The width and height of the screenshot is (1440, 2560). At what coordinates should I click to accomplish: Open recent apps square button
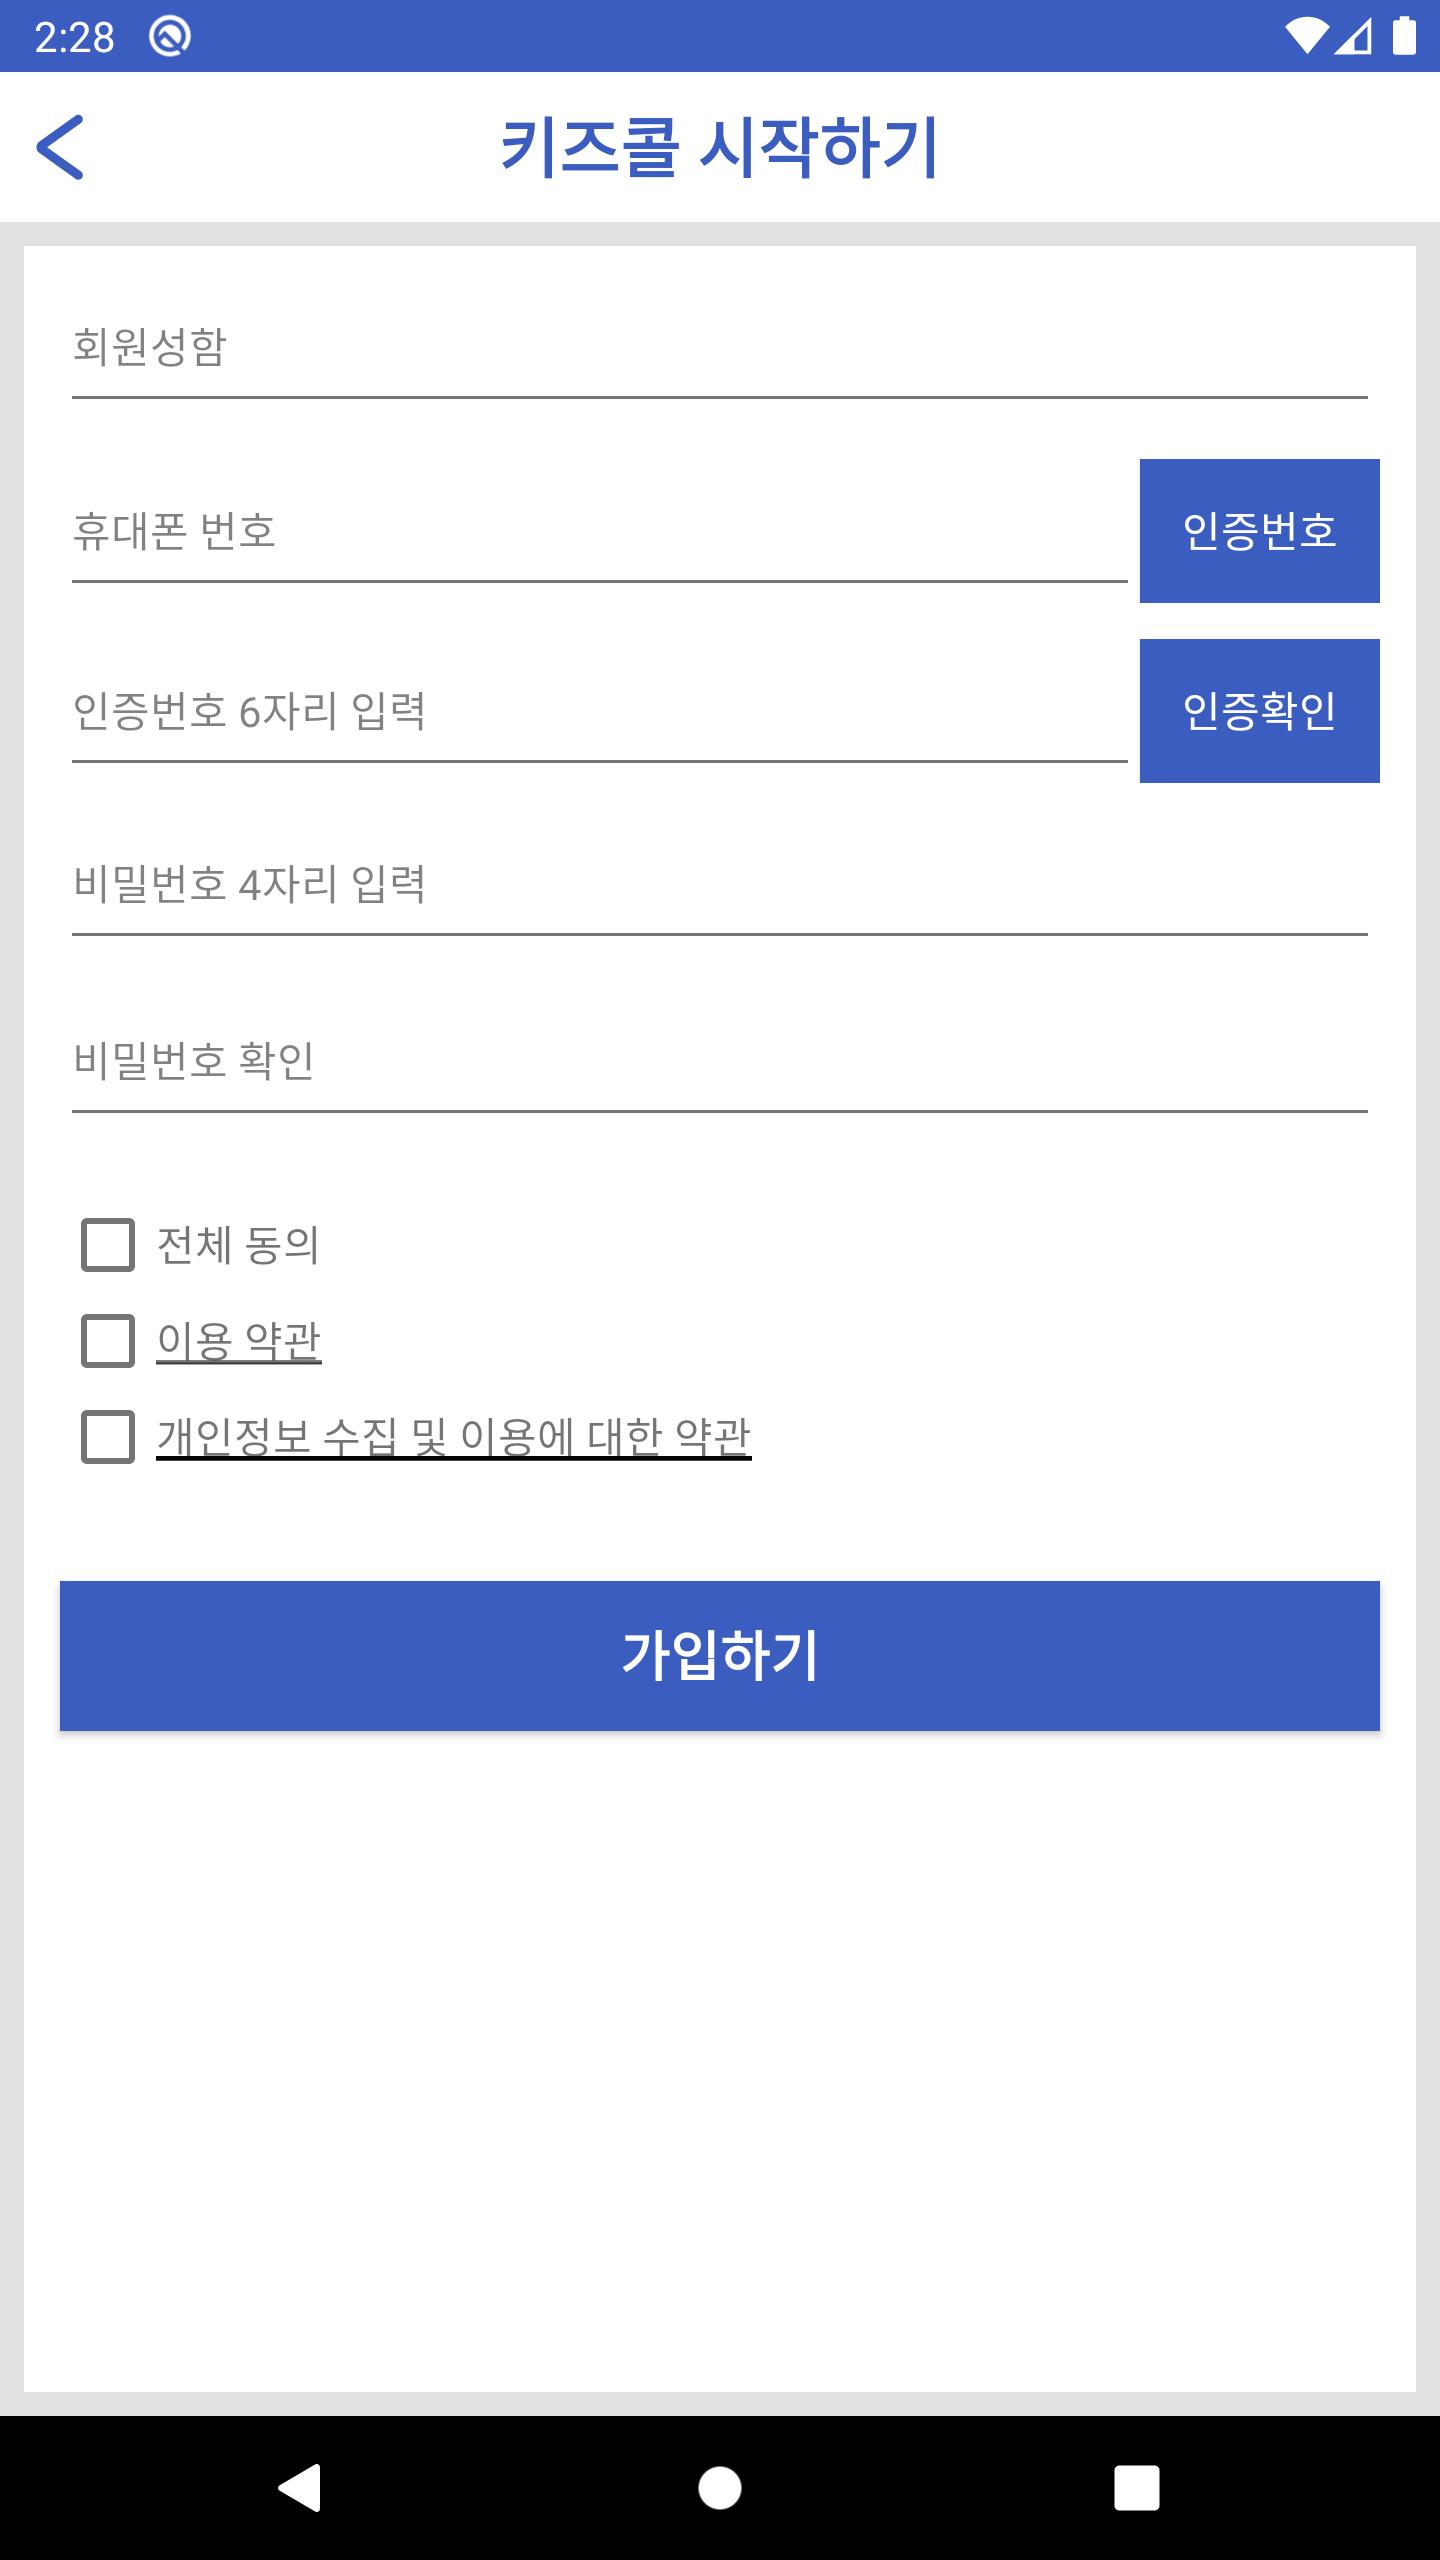pos(1137,2487)
